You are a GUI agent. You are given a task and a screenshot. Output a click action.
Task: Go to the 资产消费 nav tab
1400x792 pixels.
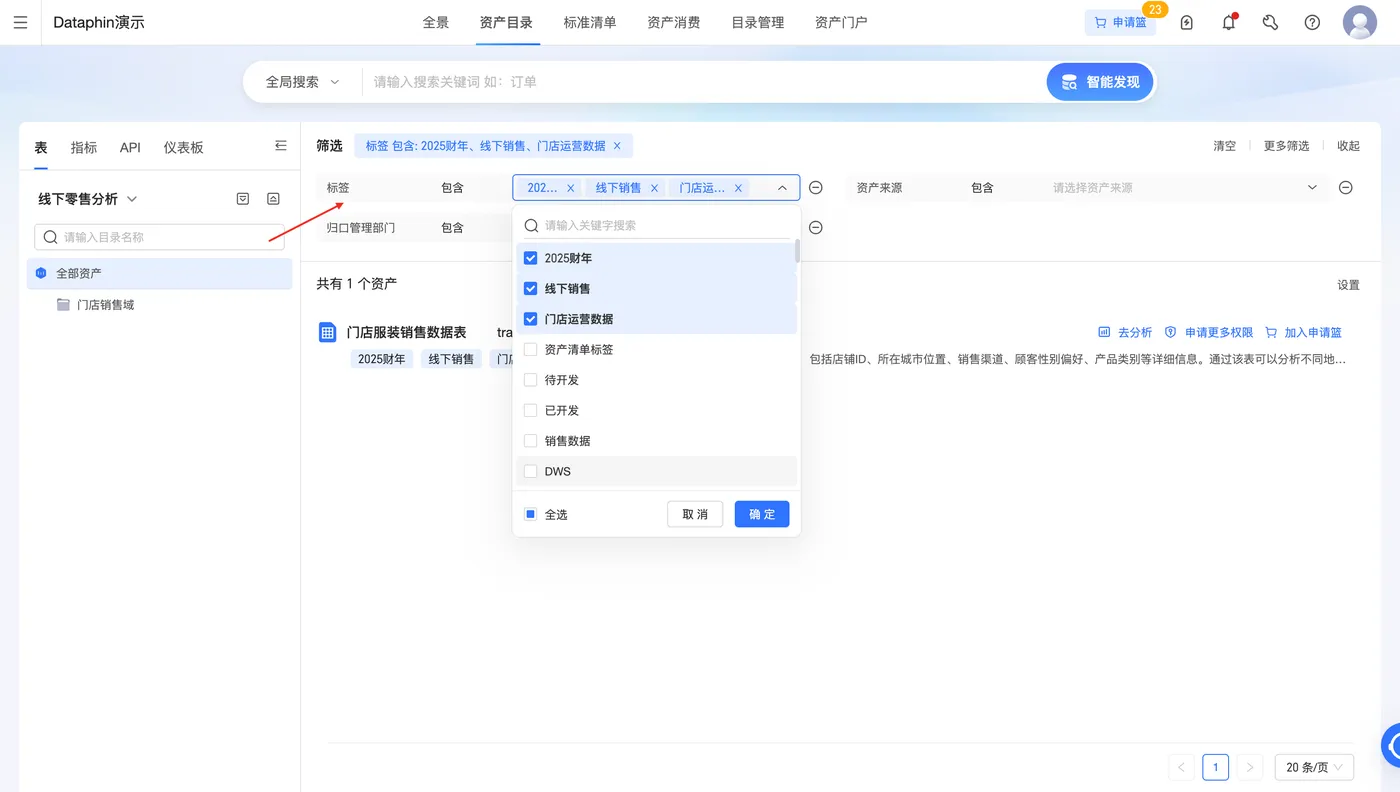point(674,22)
